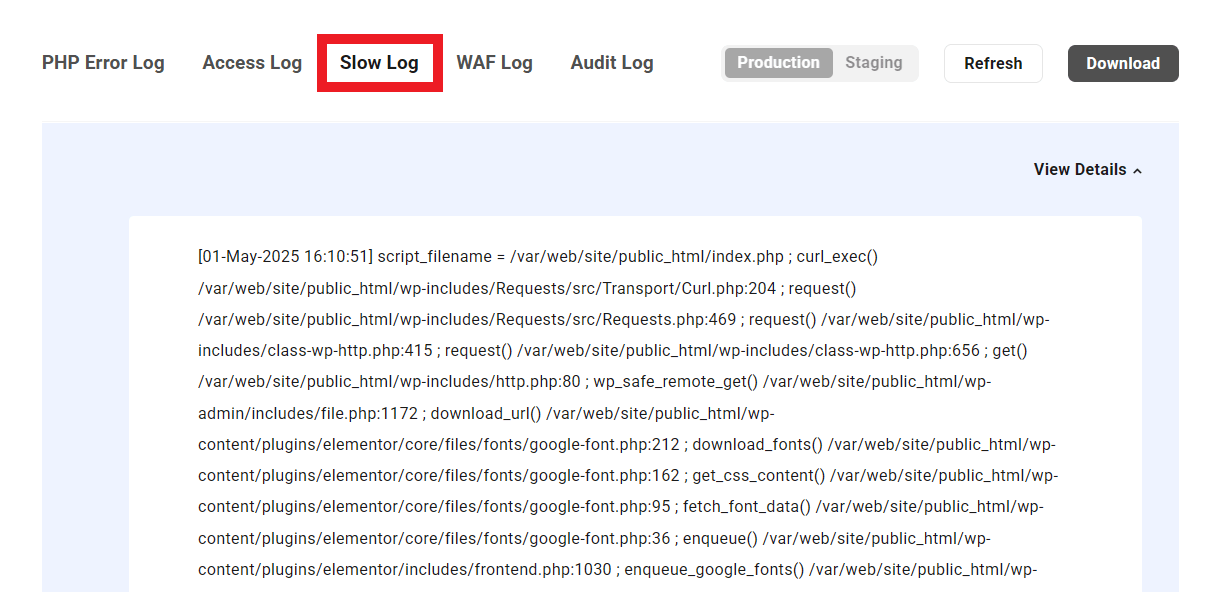Viewport: 1220px width, 592px height.
Task: Click the Download button
Action: click(x=1123, y=63)
